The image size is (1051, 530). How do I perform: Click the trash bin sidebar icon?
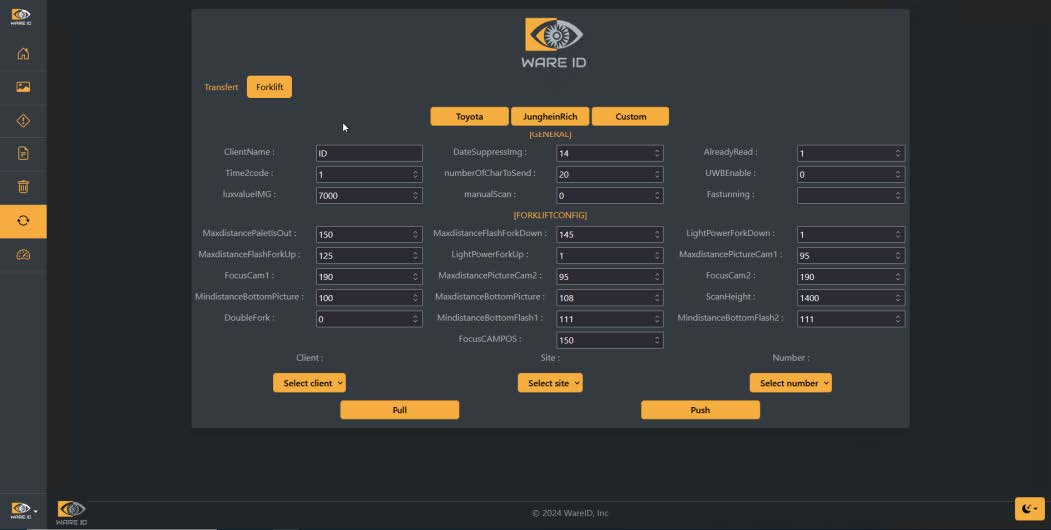coord(23,187)
